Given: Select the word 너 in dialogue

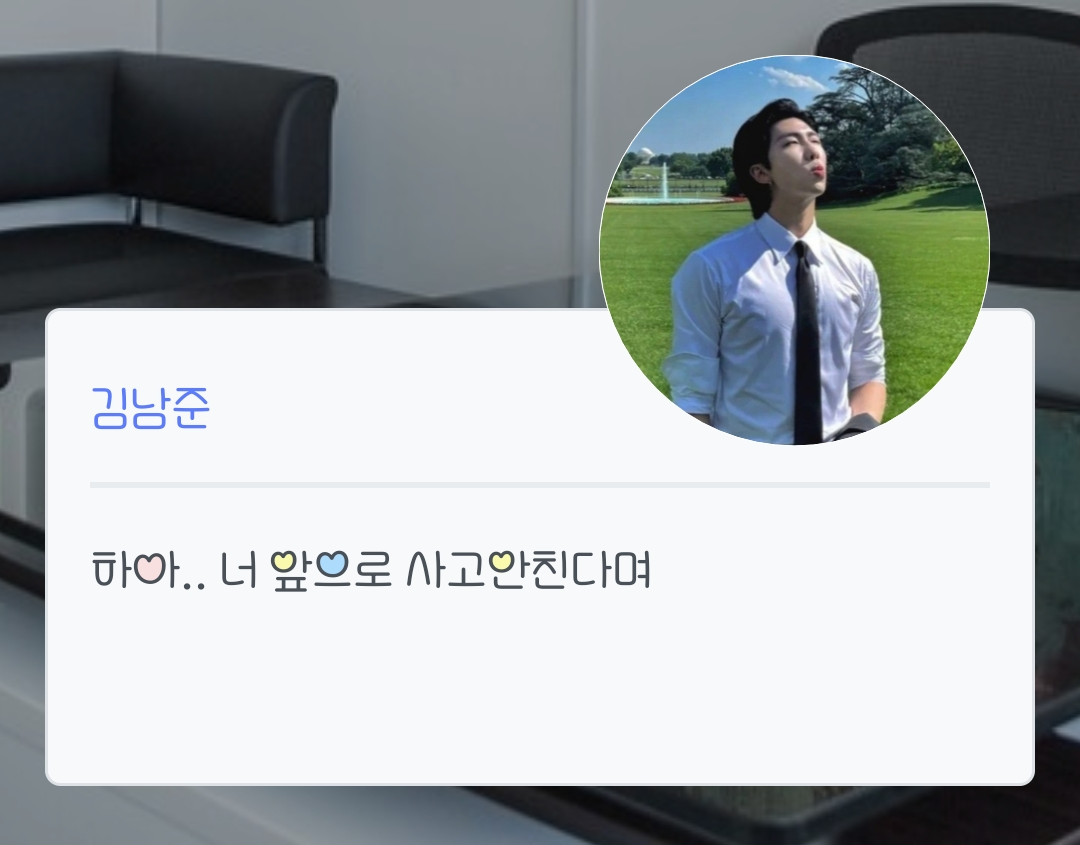Looking at the screenshot, I should click(x=239, y=570).
